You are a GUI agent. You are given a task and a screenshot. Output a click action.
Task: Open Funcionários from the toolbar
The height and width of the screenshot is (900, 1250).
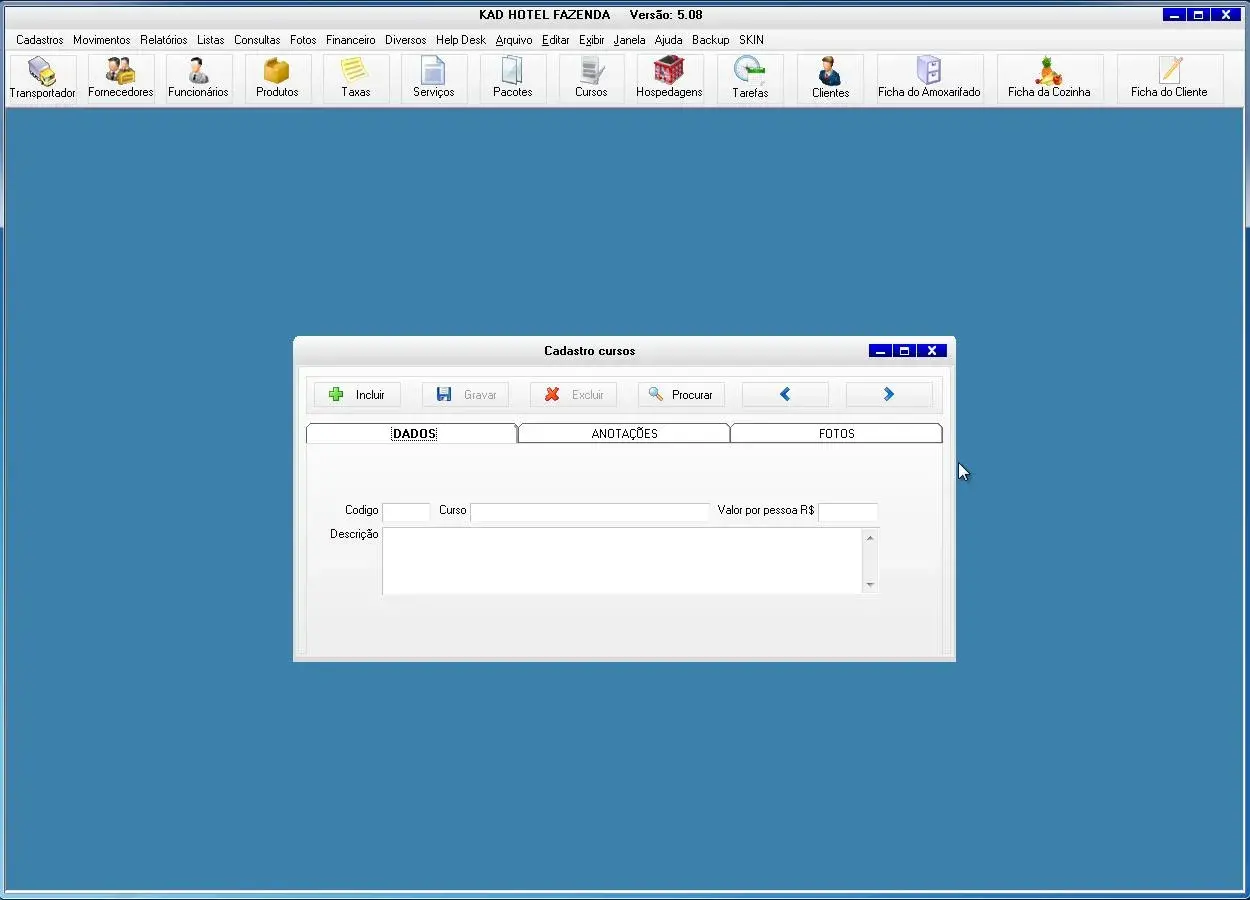coord(198,78)
